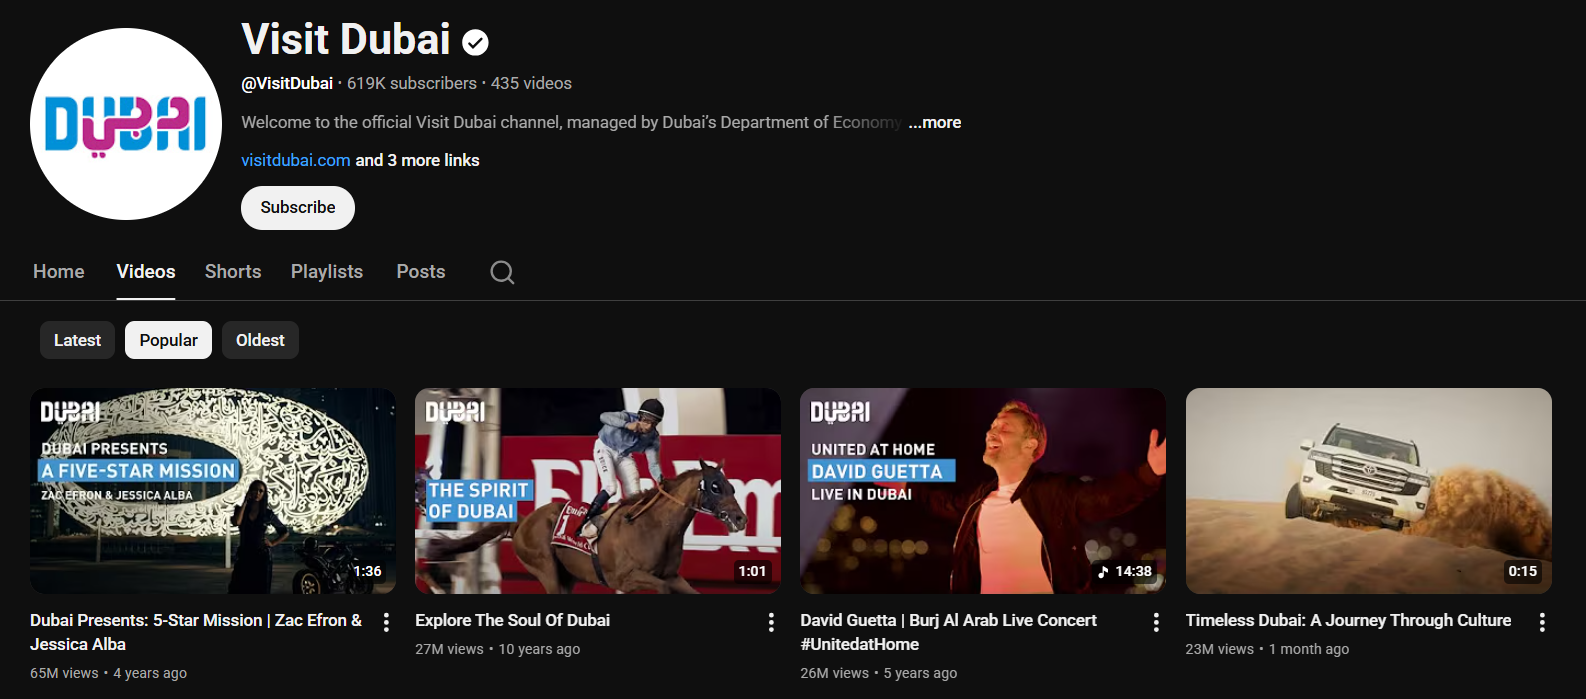Show the 3 more links
This screenshot has width=1586, height=699.
417,160
